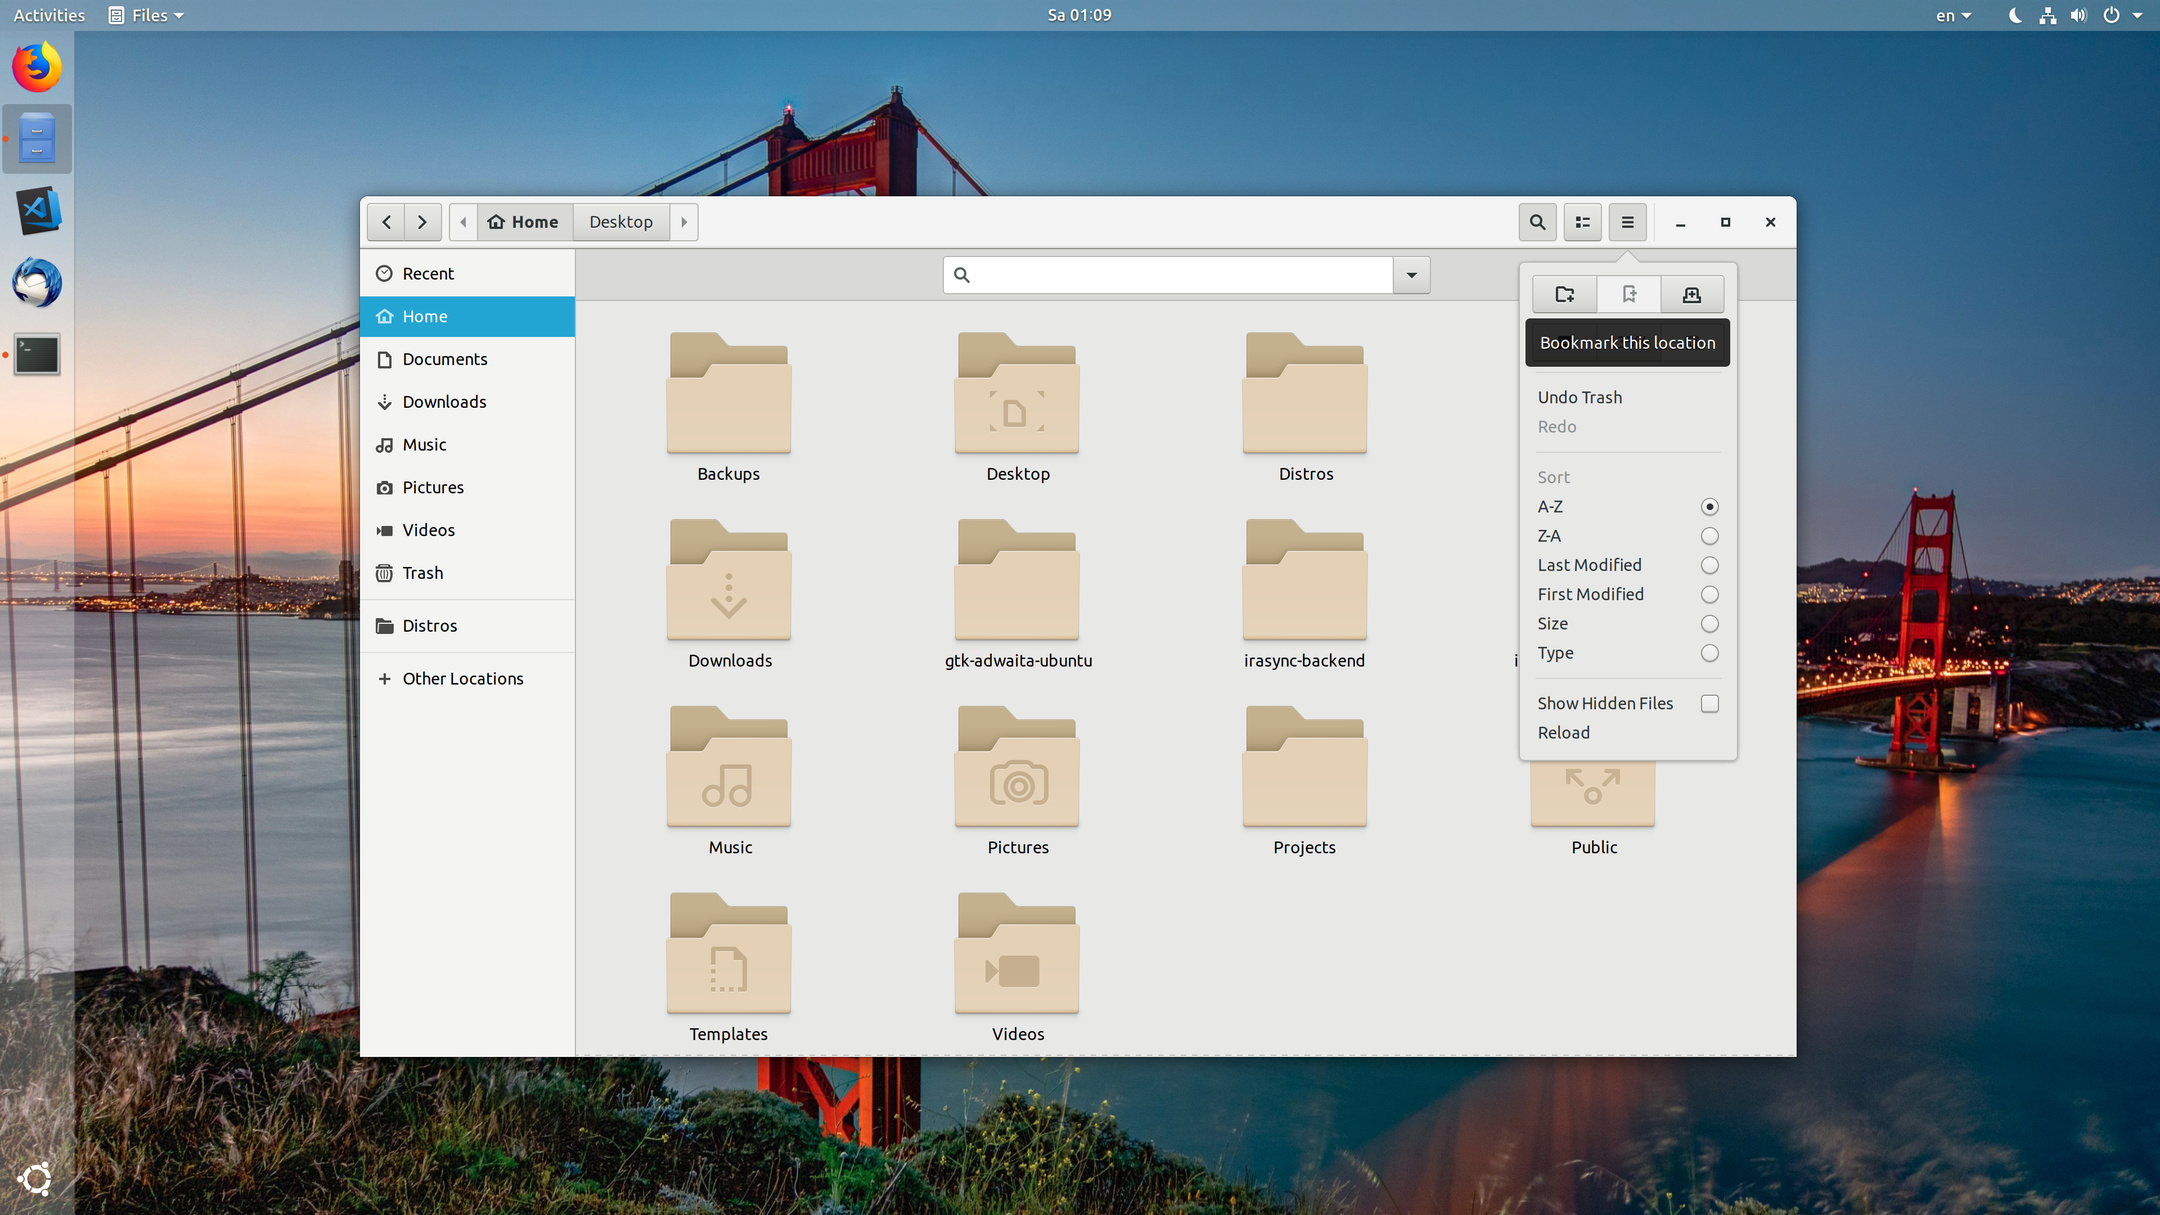Click Undo Trash in the popover menu
The height and width of the screenshot is (1215, 2160).
(x=1579, y=397)
